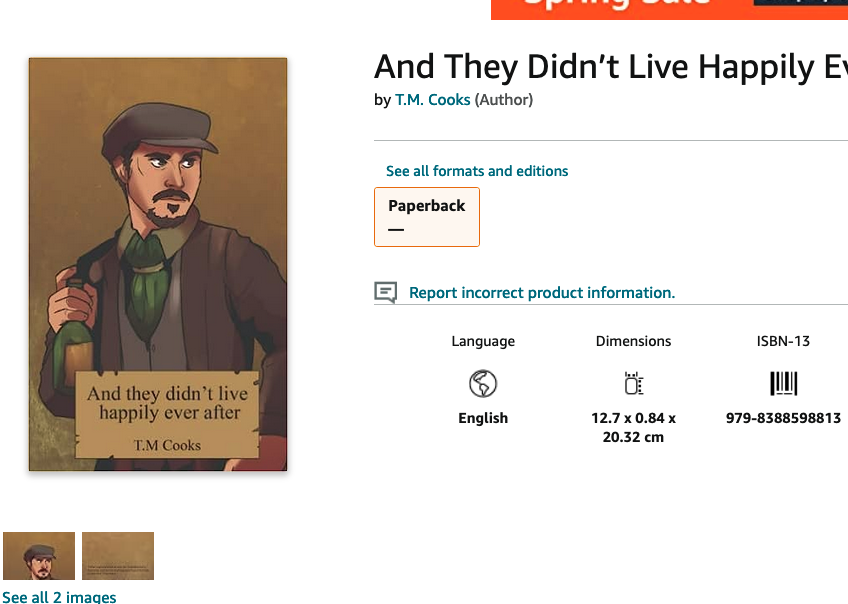
Task: Click Report incorrect product information link
Action: pos(542,293)
